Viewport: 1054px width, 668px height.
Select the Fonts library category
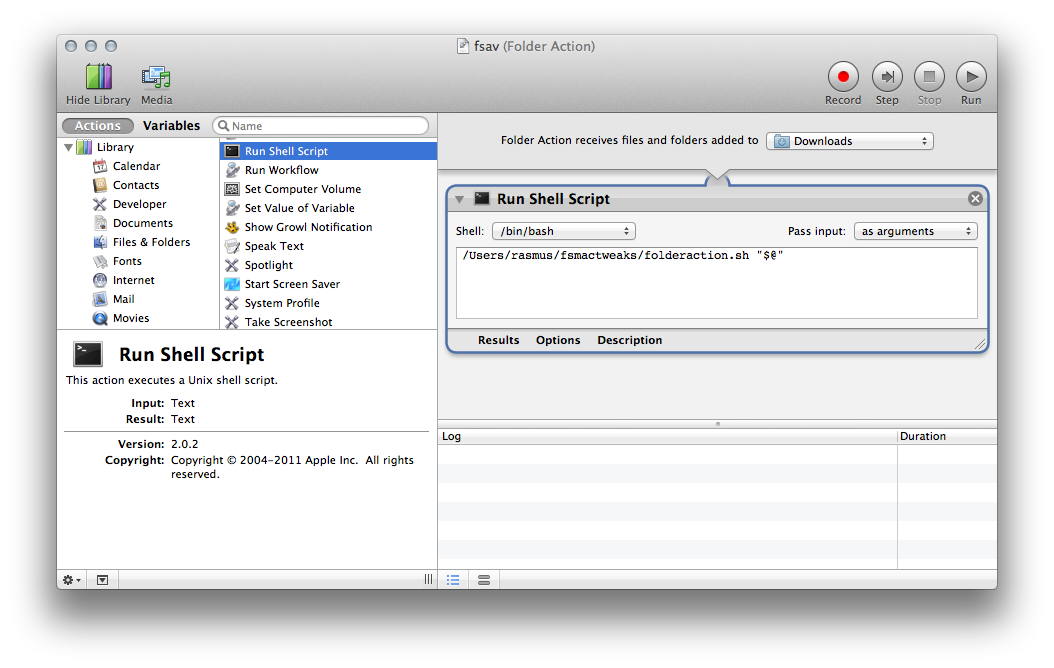[x=127, y=261]
